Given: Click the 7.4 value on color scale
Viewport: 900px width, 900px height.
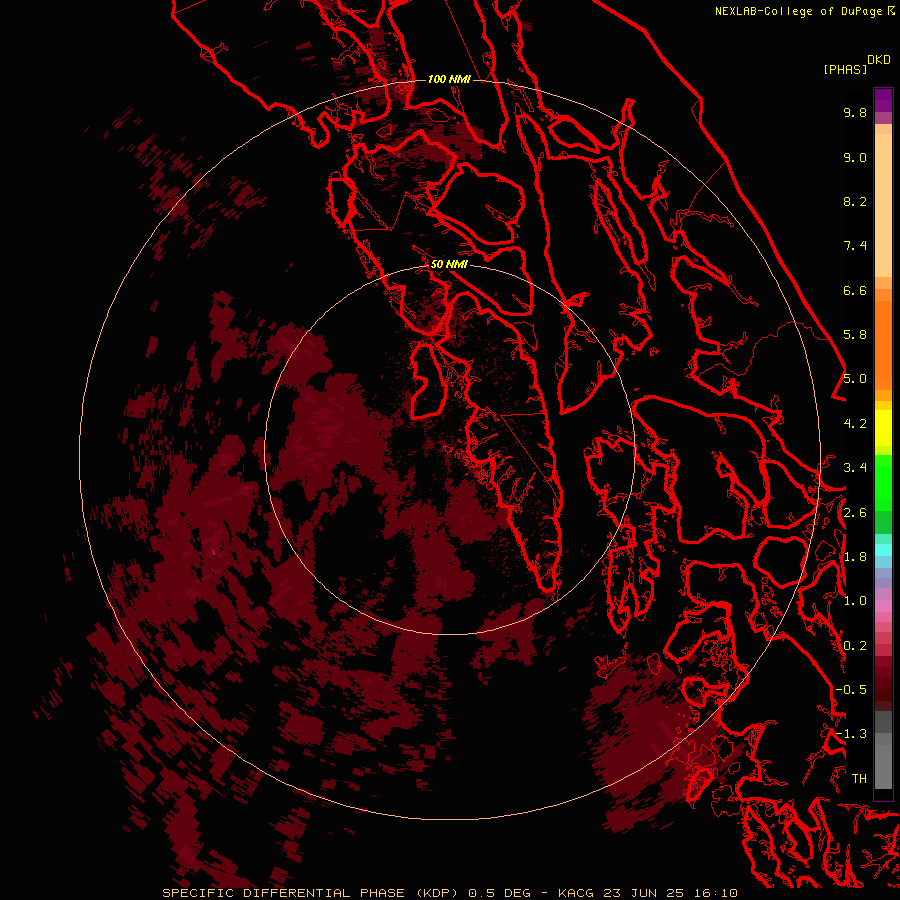Looking at the screenshot, I should click(855, 246).
